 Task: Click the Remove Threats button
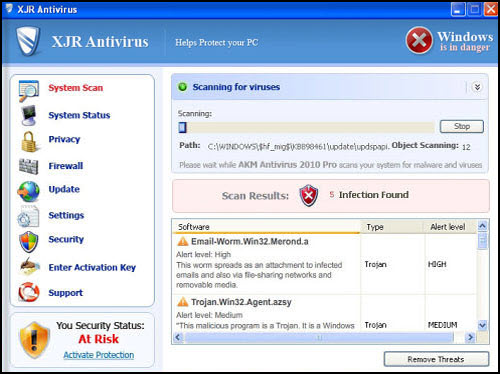[x=436, y=359]
